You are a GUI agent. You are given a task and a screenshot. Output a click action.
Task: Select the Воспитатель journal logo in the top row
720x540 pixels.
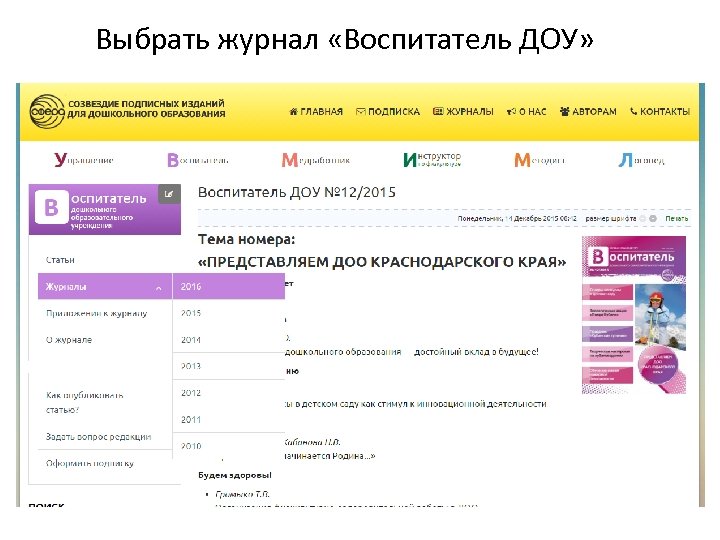197,160
